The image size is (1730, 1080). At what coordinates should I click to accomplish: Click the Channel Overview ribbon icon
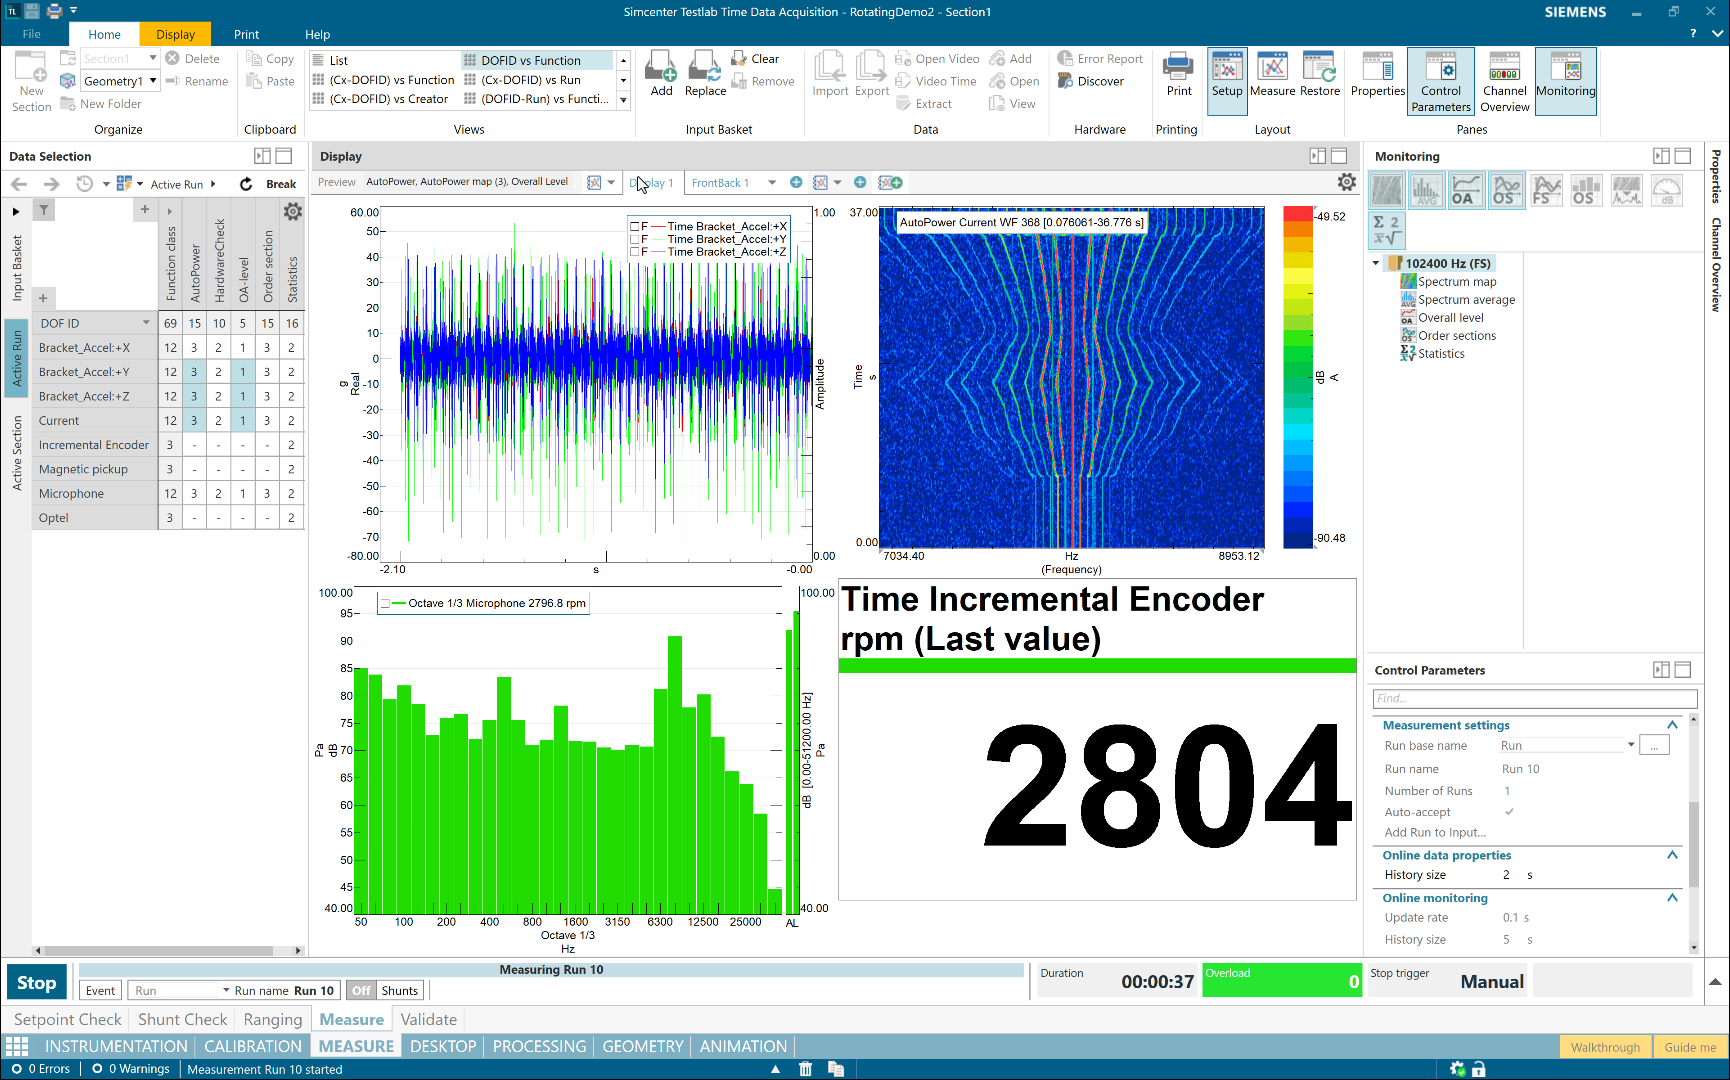coord(1504,81)
